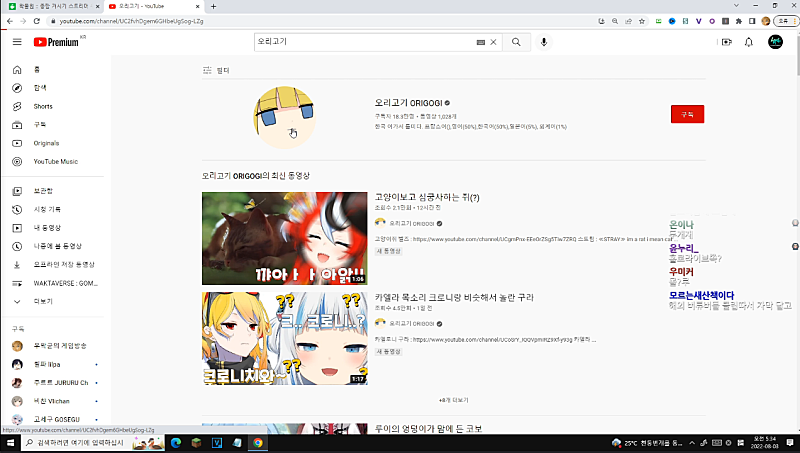Go back with the browser back arrow

click(x=10, y=21)
